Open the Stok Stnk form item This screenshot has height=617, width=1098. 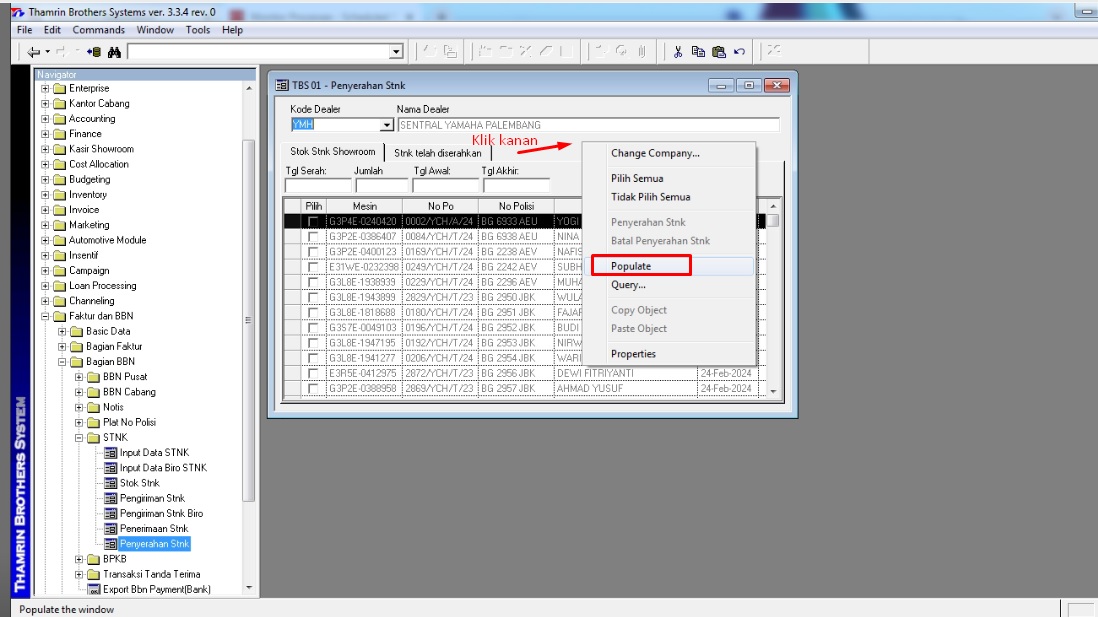click(139, 483)
